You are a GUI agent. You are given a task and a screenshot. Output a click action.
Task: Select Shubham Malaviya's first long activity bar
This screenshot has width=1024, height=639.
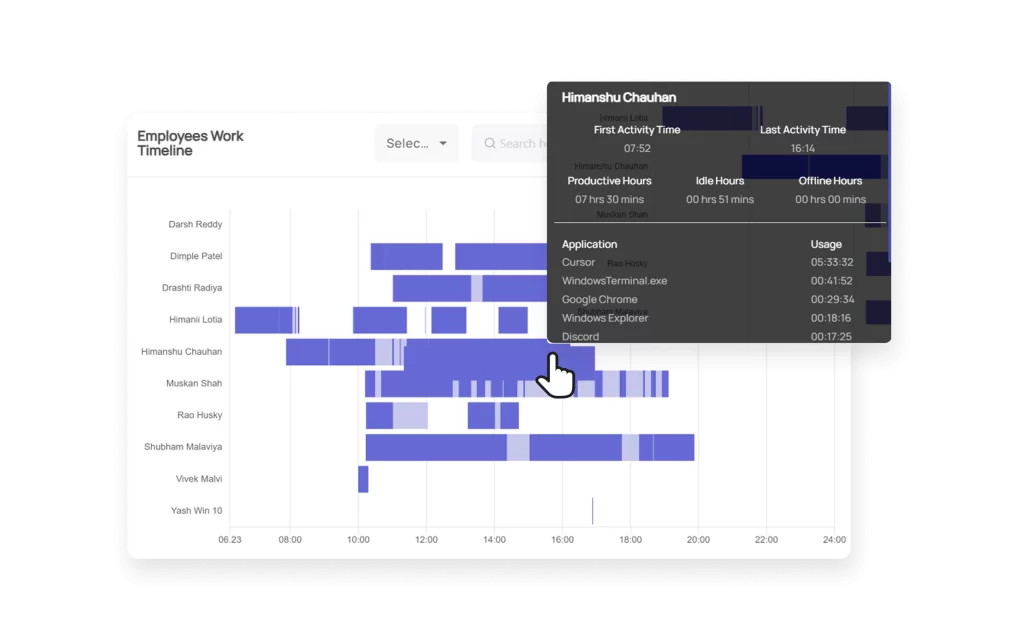(x=435, y=447)
